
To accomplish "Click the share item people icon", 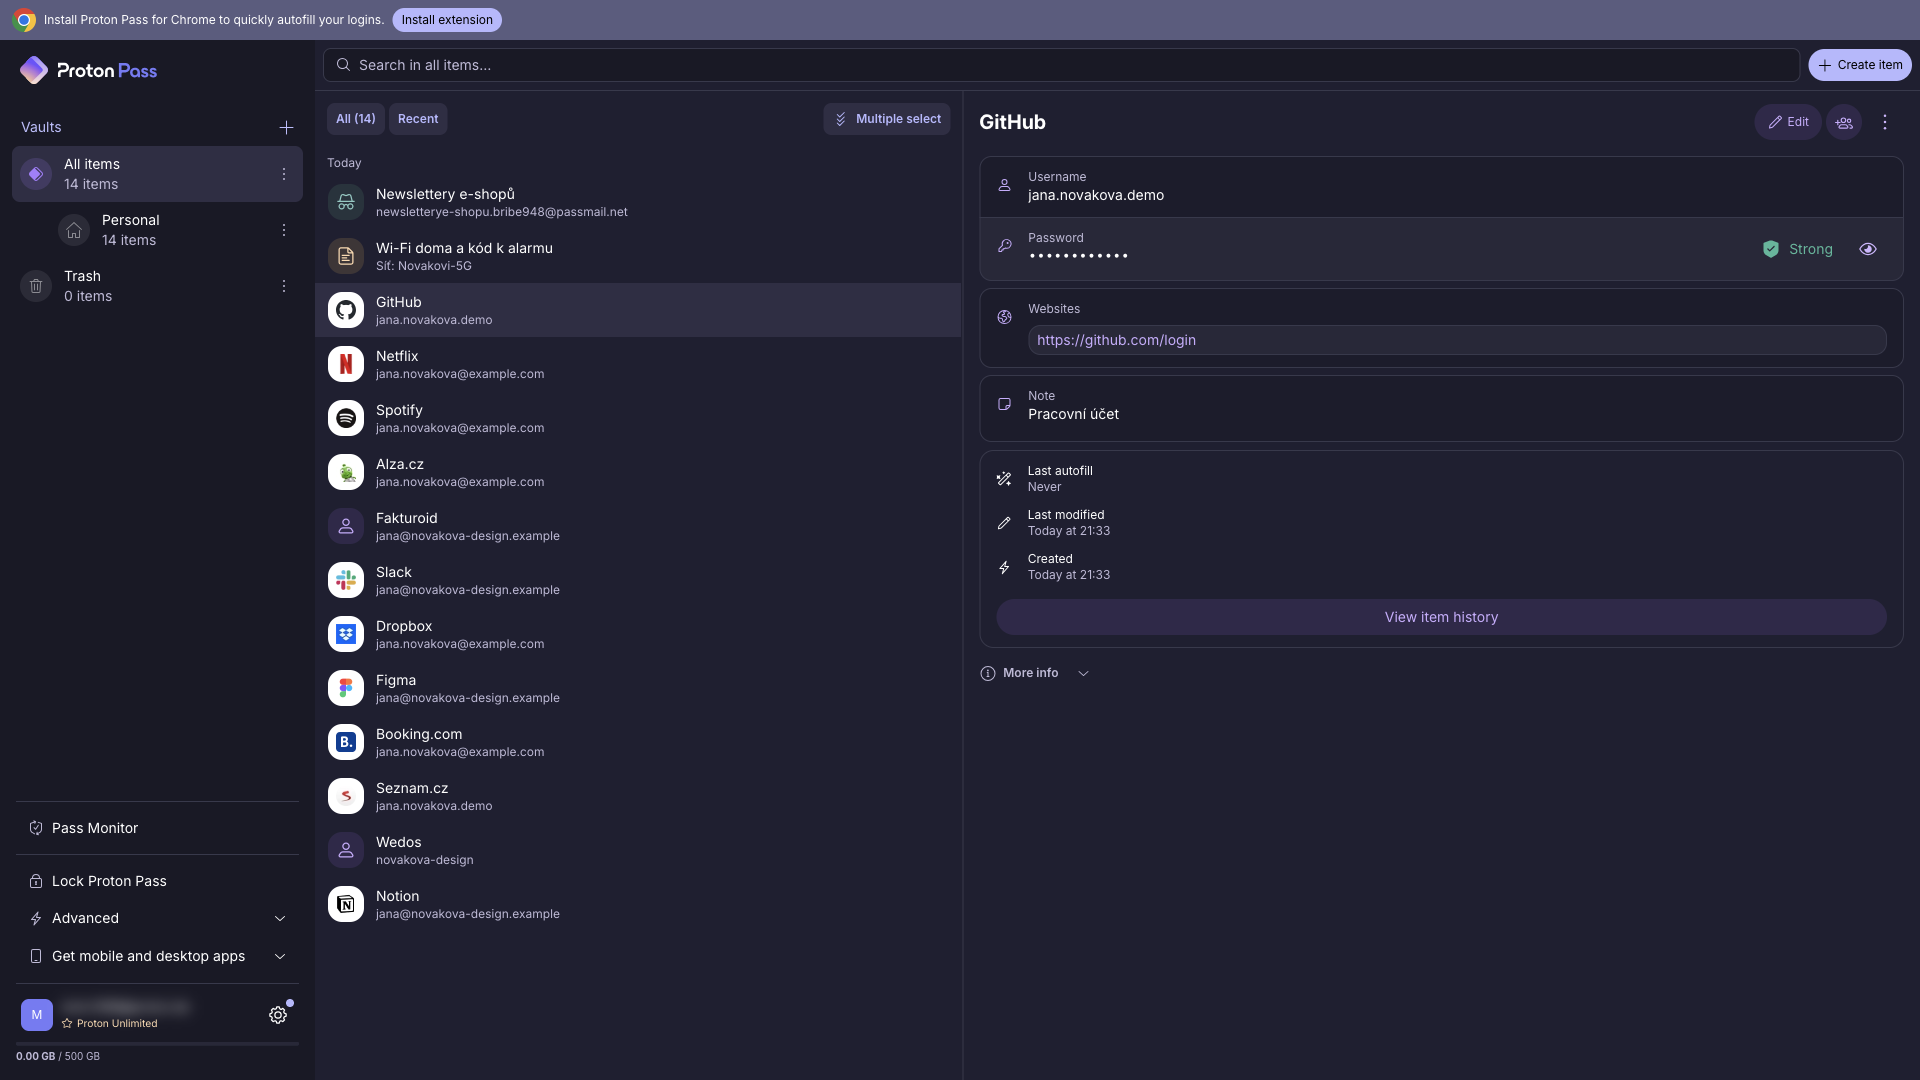I will (1844, 122).
